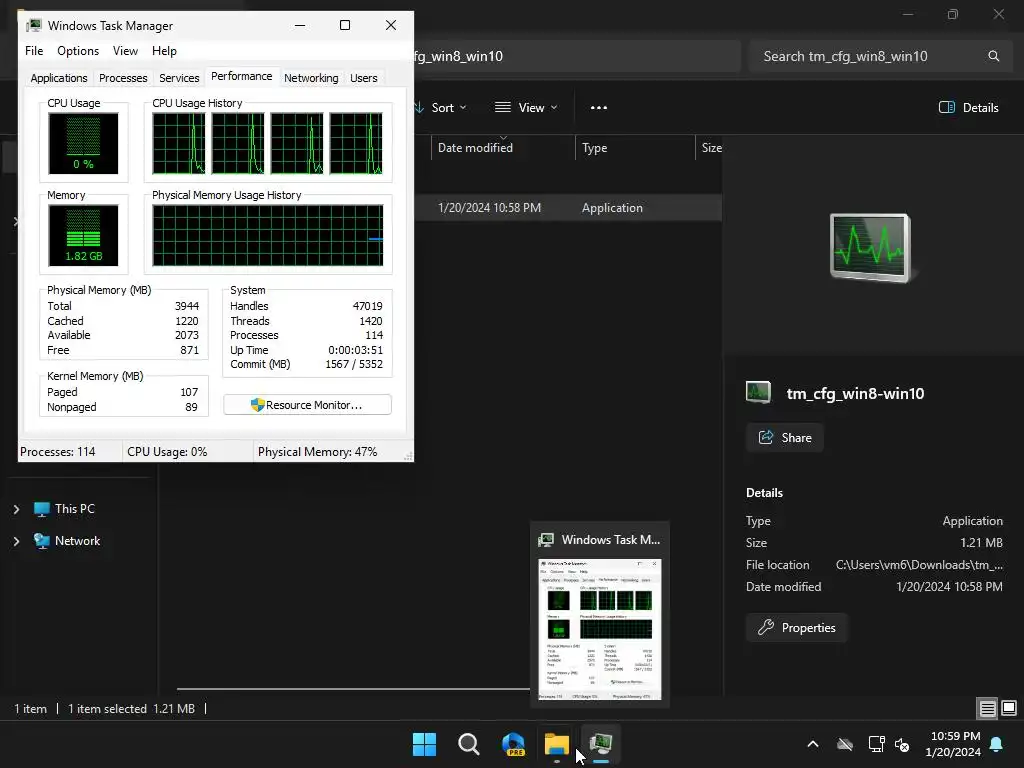Image resolution: width=1024 pixels, height=768 pixels.
Task: Click the OneDrive cloud tray icon
Action: [x=845, y=744]
